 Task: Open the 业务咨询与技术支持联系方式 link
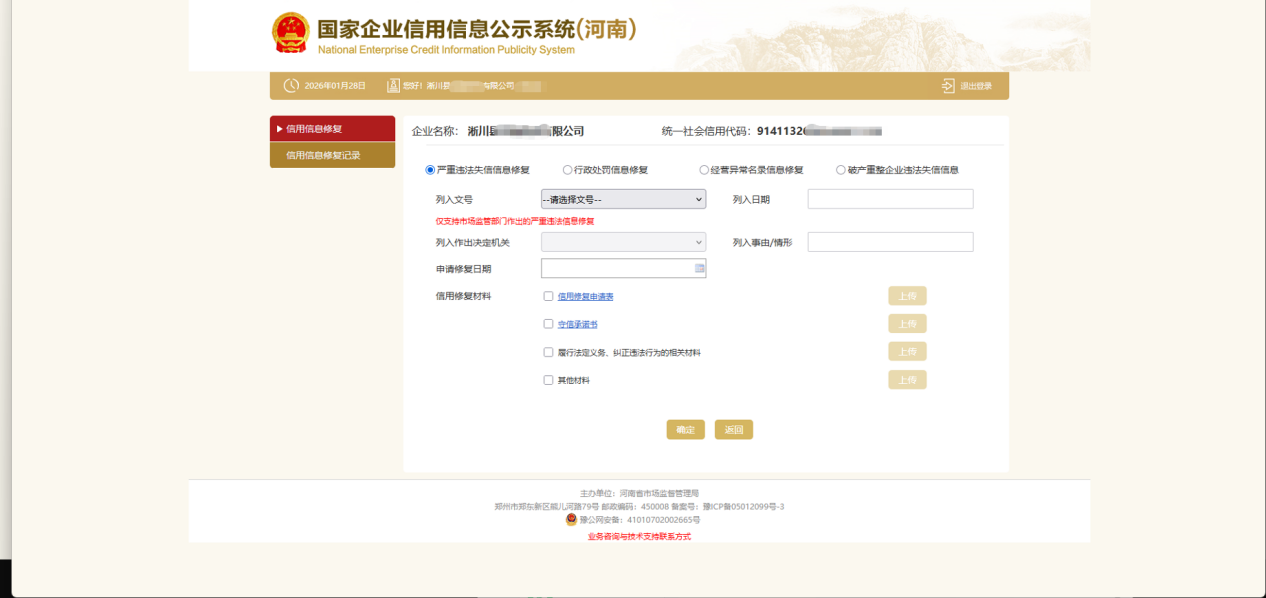click(639, 537)
